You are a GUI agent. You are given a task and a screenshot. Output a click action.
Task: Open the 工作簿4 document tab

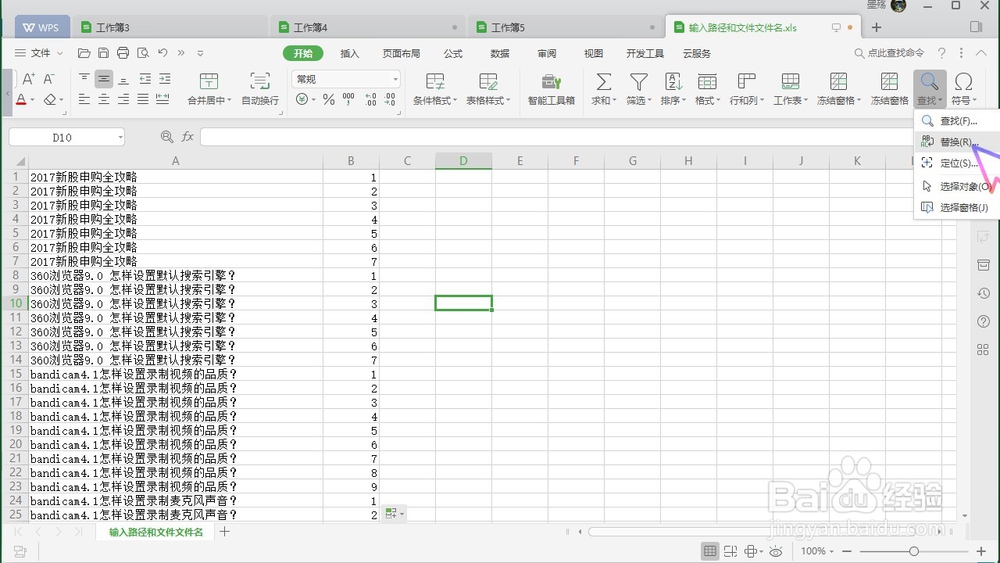367,27
